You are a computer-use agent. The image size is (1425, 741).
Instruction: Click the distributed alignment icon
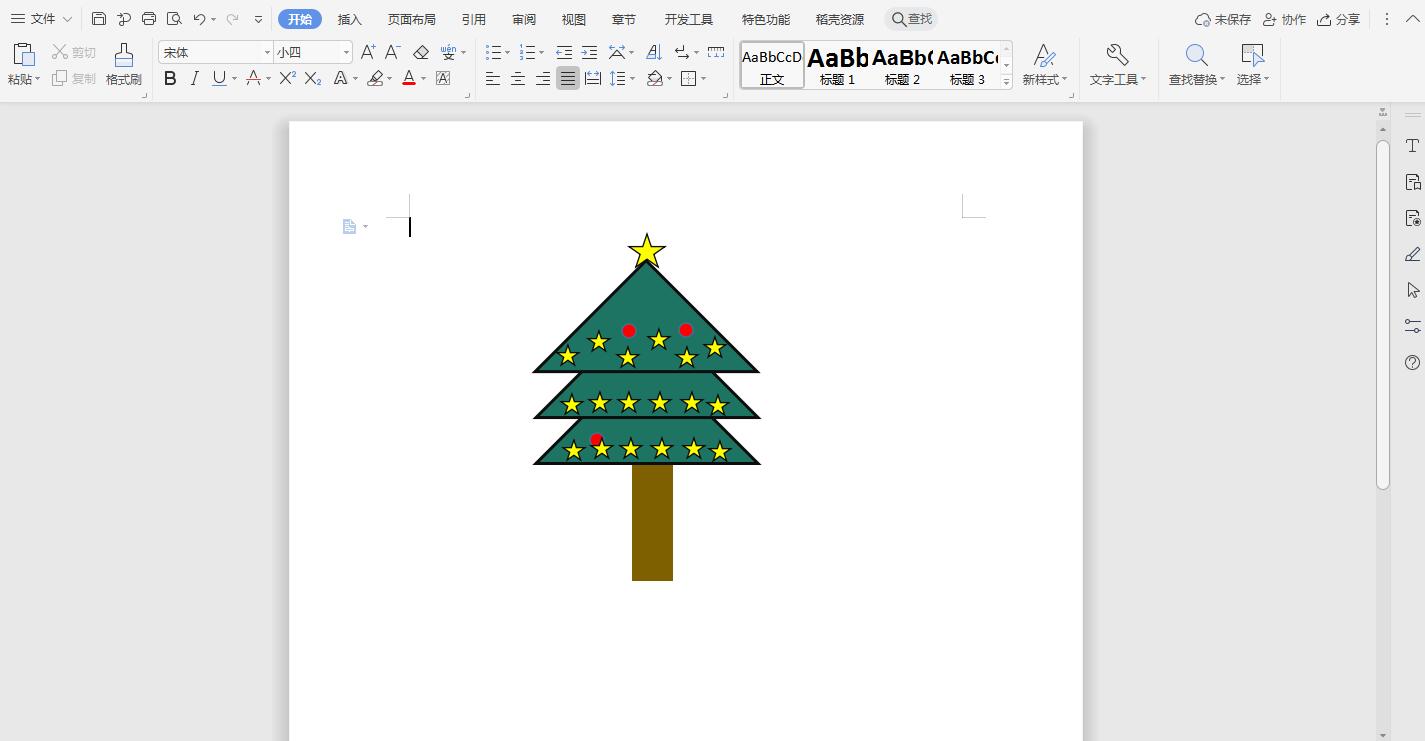pos(593,78)
